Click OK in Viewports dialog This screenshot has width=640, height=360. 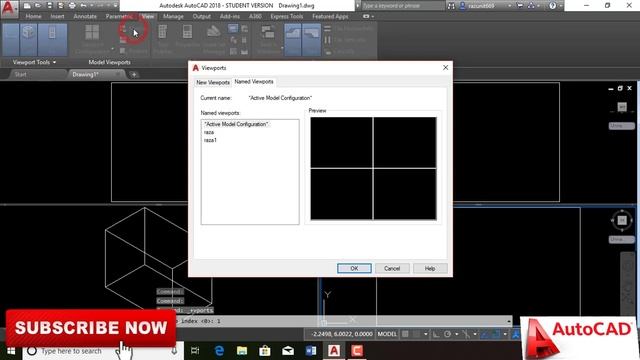click(354, 268)
